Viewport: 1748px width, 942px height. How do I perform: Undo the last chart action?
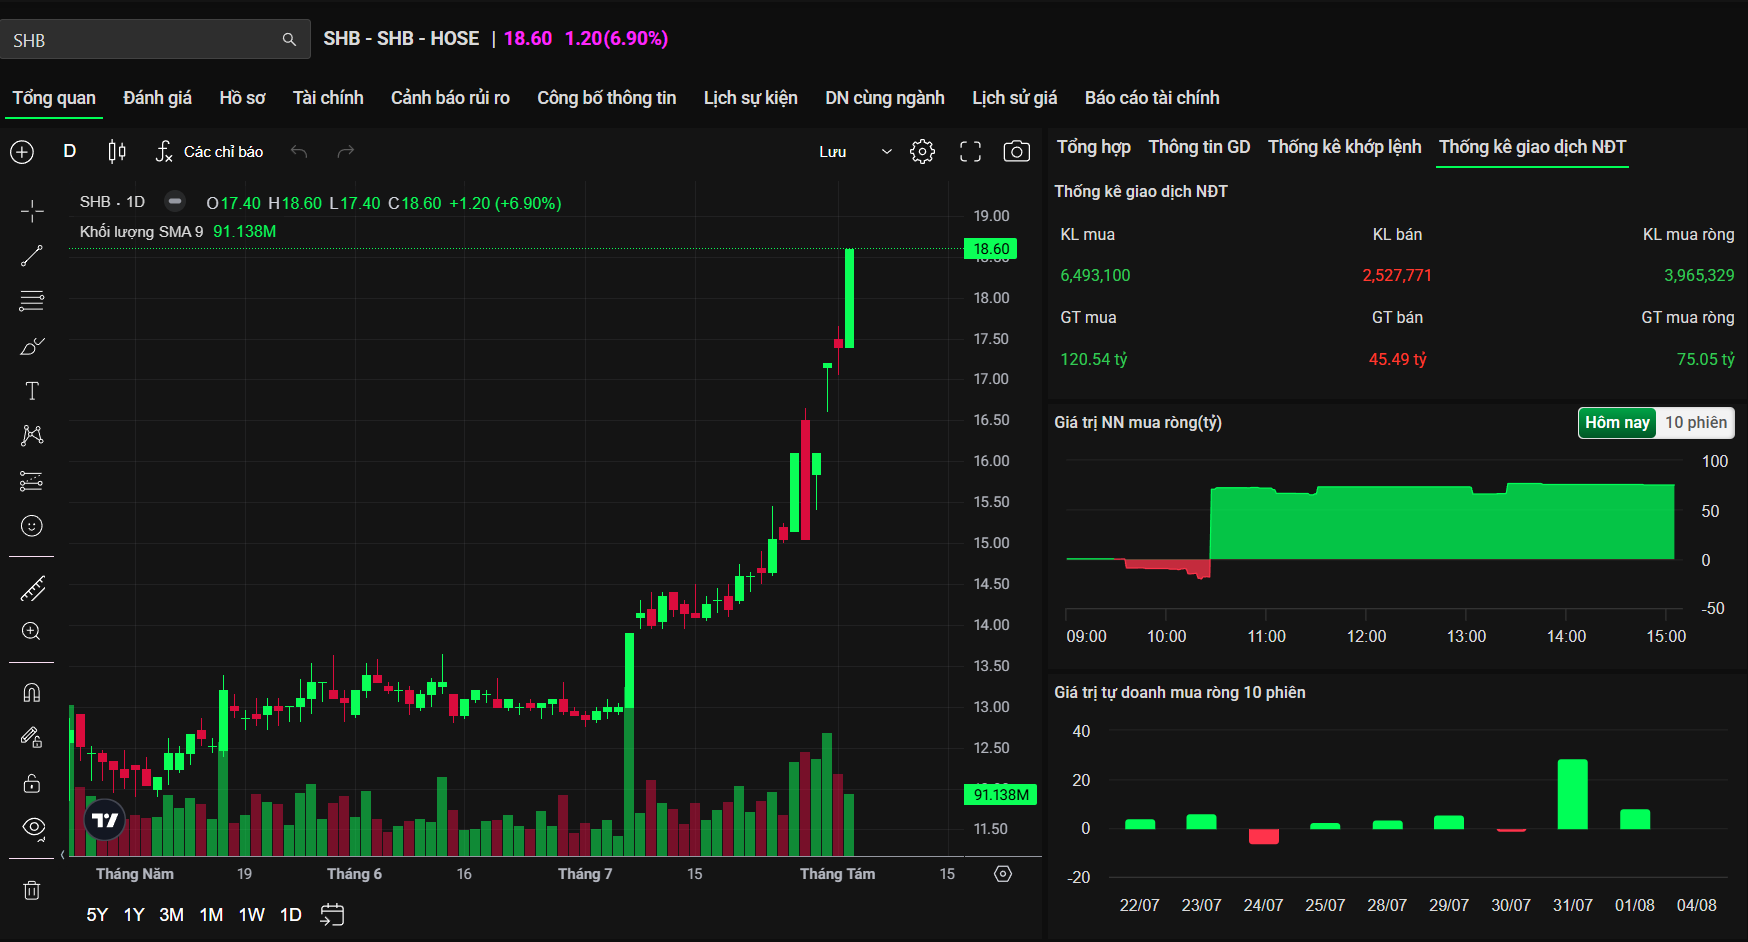299,151
